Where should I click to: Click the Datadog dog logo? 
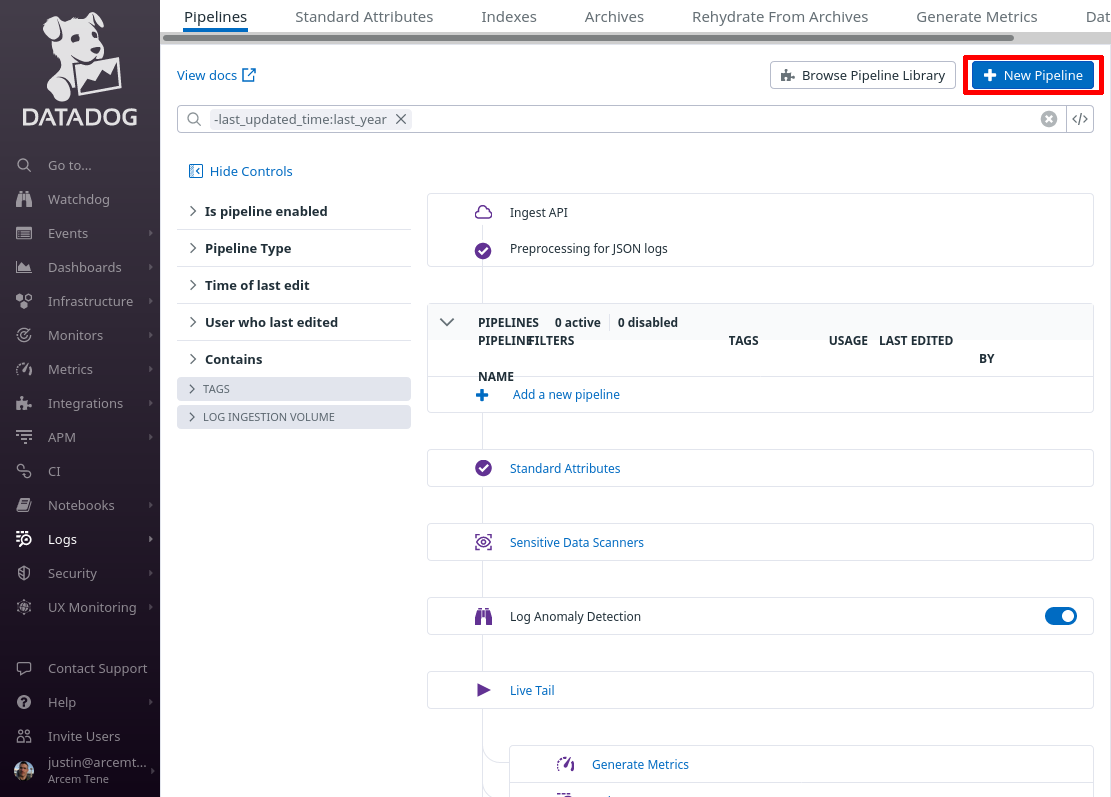[x=80, y=69]
